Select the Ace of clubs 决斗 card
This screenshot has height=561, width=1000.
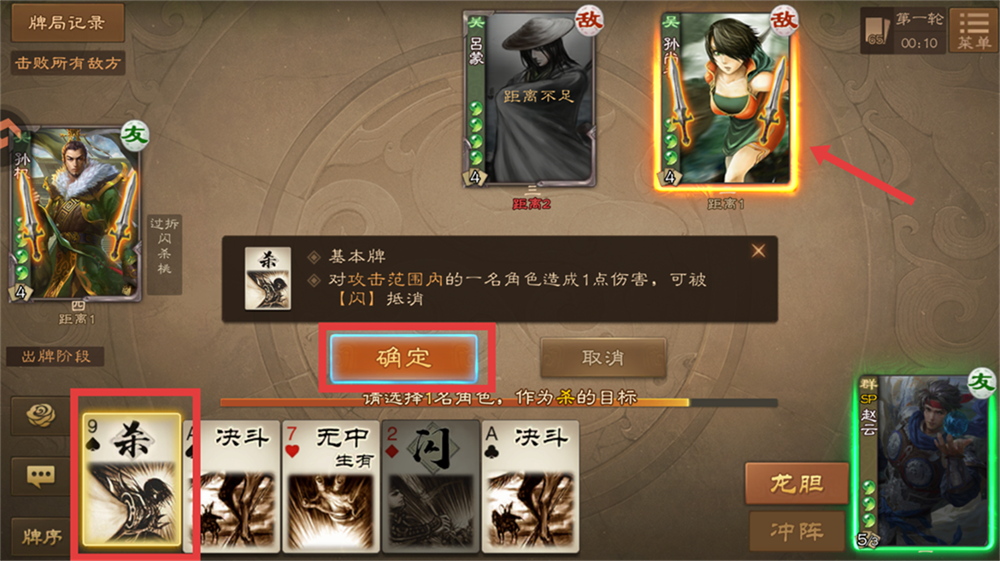[x=530, y=486]
